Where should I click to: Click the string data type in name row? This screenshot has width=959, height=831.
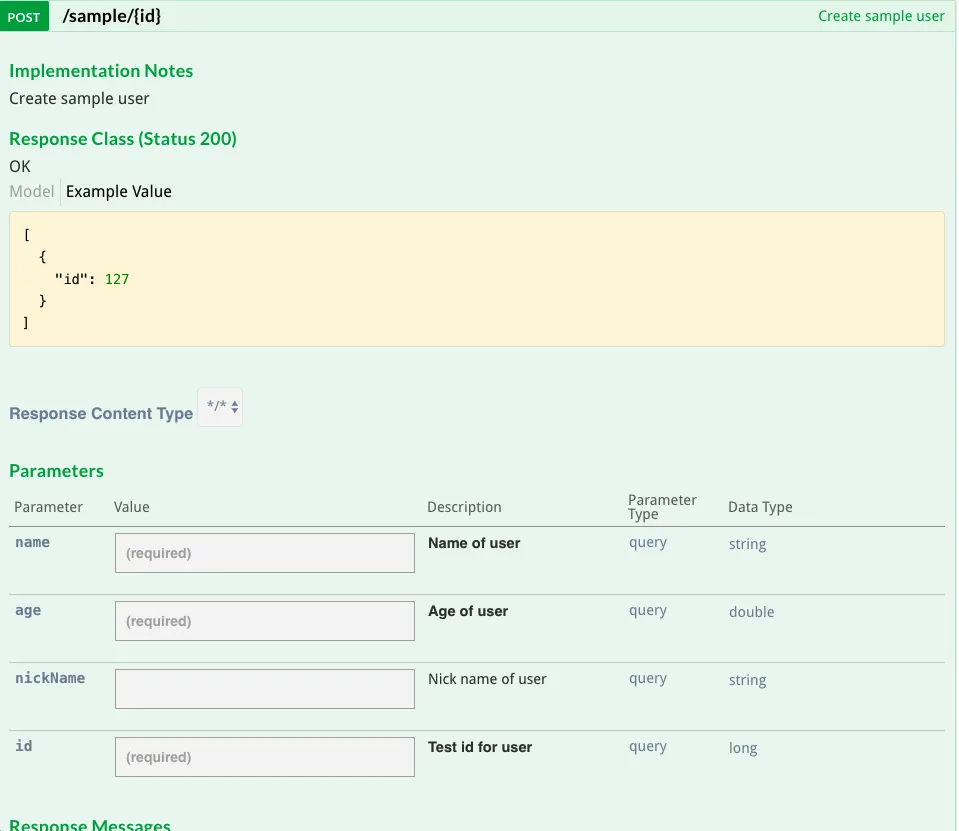[x=747, y=544]
